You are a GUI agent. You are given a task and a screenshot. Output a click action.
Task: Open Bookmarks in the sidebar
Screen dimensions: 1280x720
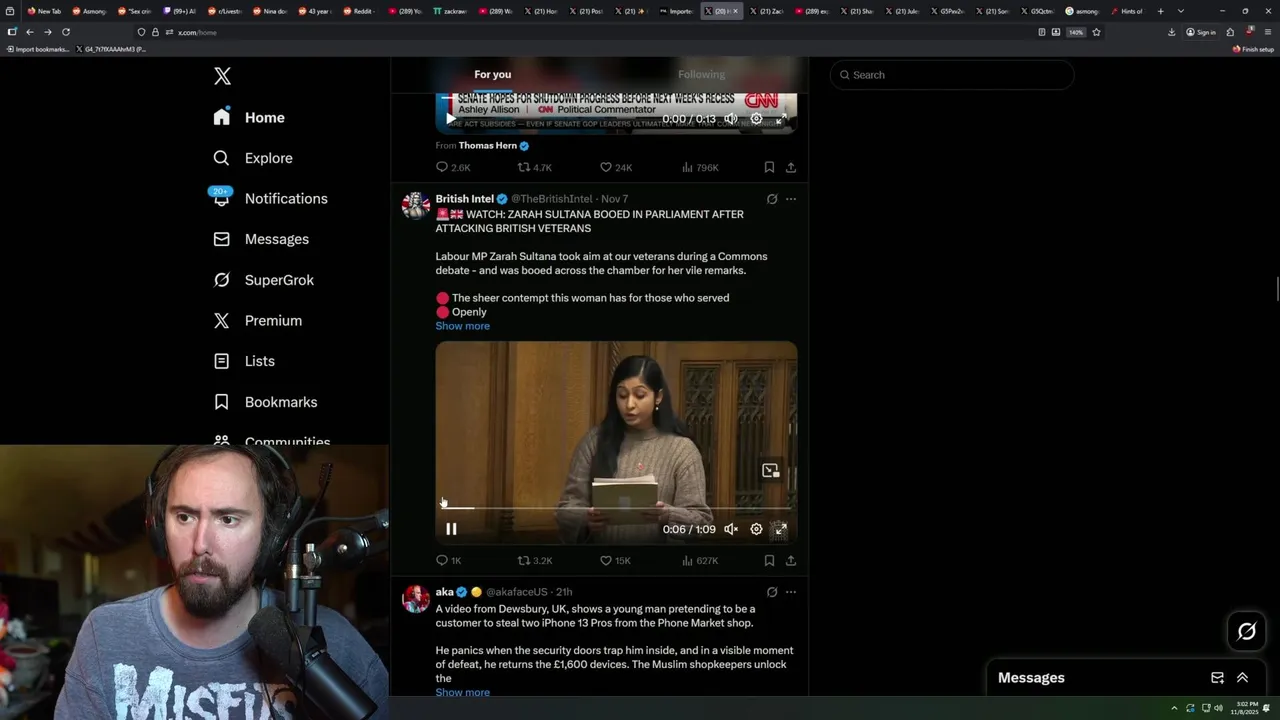(265, 402)
